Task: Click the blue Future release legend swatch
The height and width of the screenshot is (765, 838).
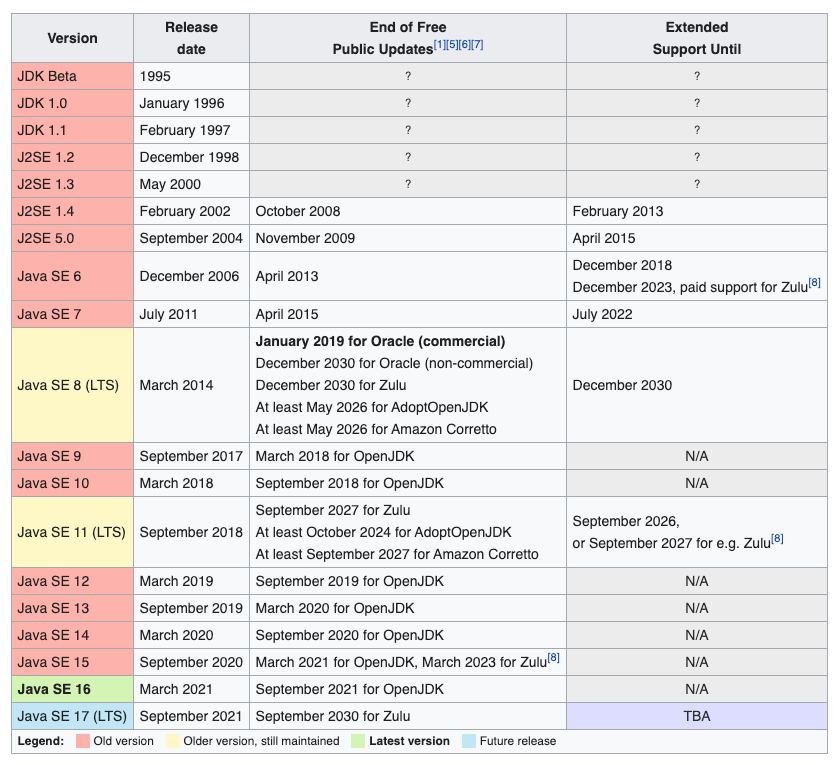Action: (469, 741)
